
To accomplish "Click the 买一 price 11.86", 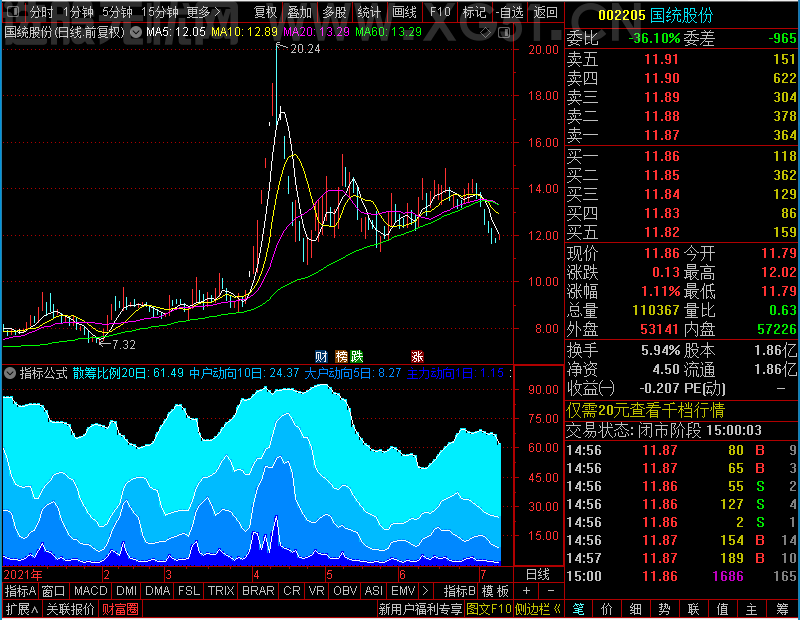I will pyautogui.click(x=662, y=156).
